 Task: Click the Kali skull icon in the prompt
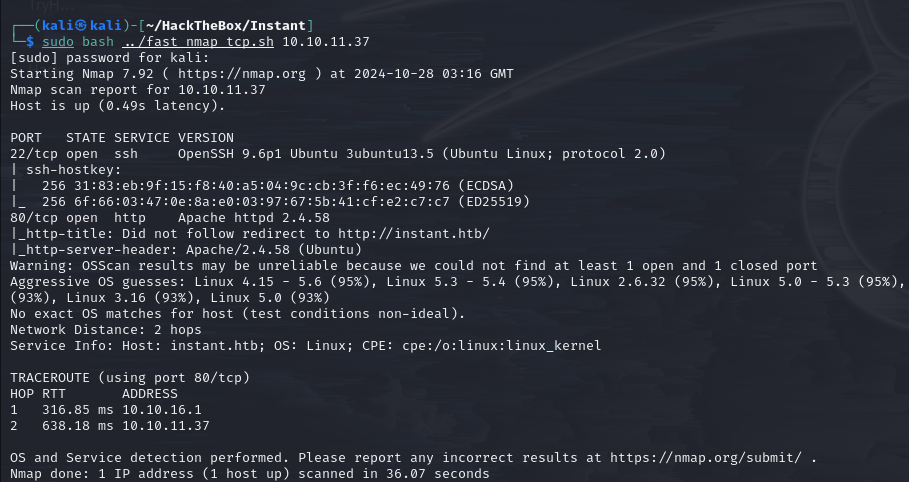tap(81, 26)
